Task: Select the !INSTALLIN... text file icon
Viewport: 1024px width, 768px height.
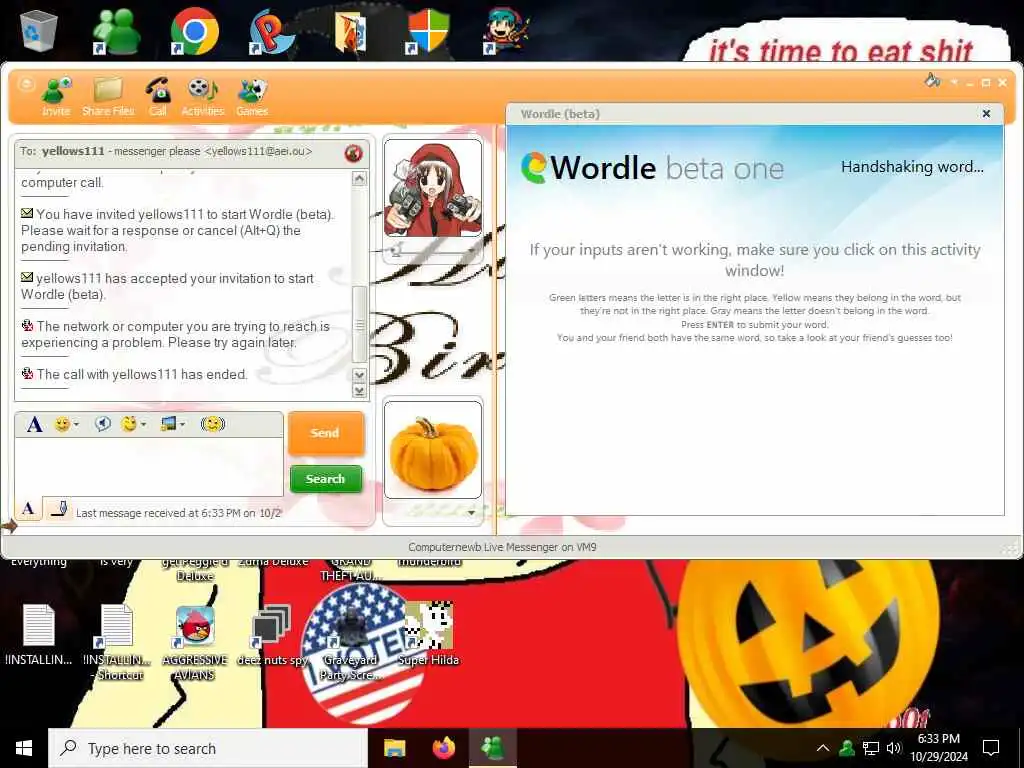Action: click(39, 635)
